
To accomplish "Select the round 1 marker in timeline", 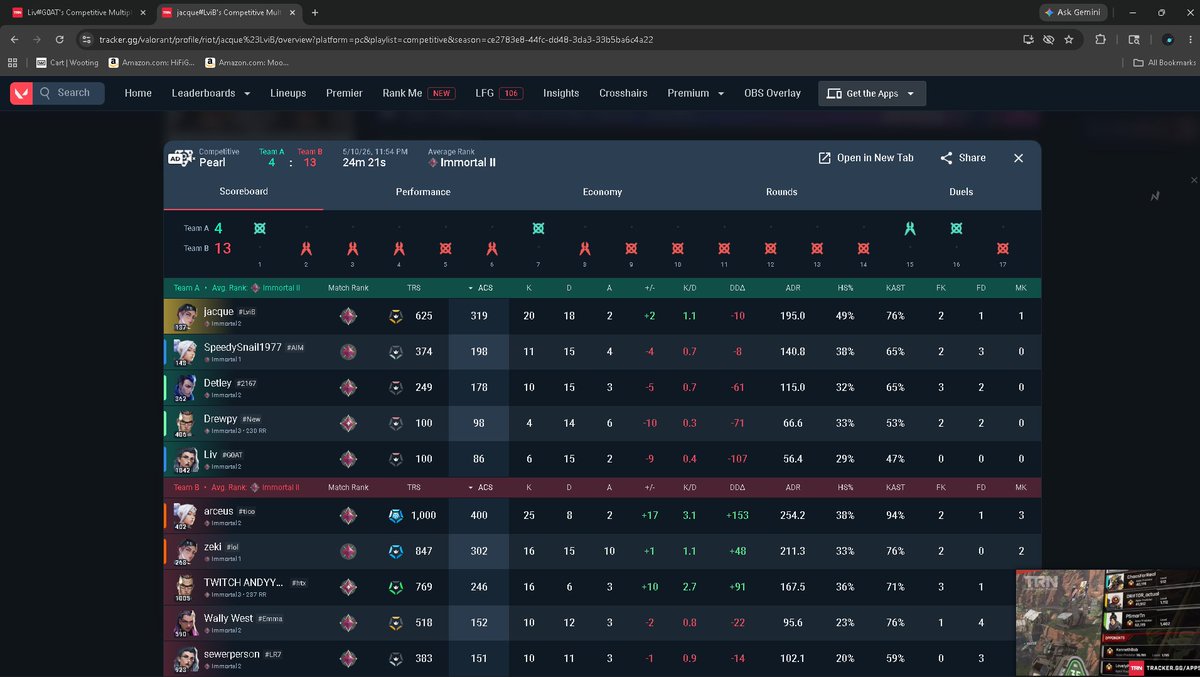I will (260, 229).
